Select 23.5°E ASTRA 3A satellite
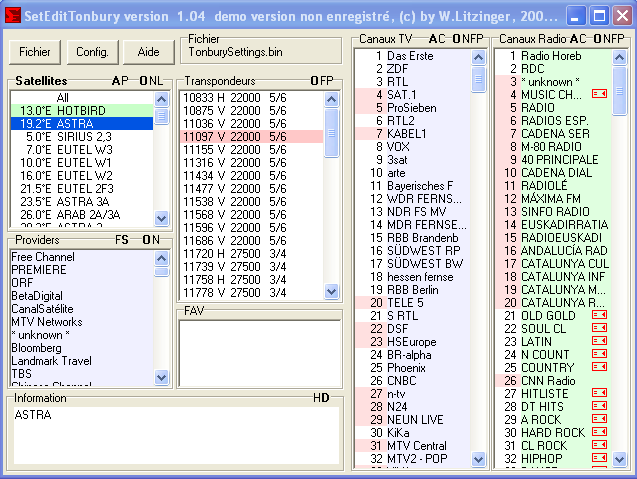This screenshot has width=637, height=479. click(82, 202)
